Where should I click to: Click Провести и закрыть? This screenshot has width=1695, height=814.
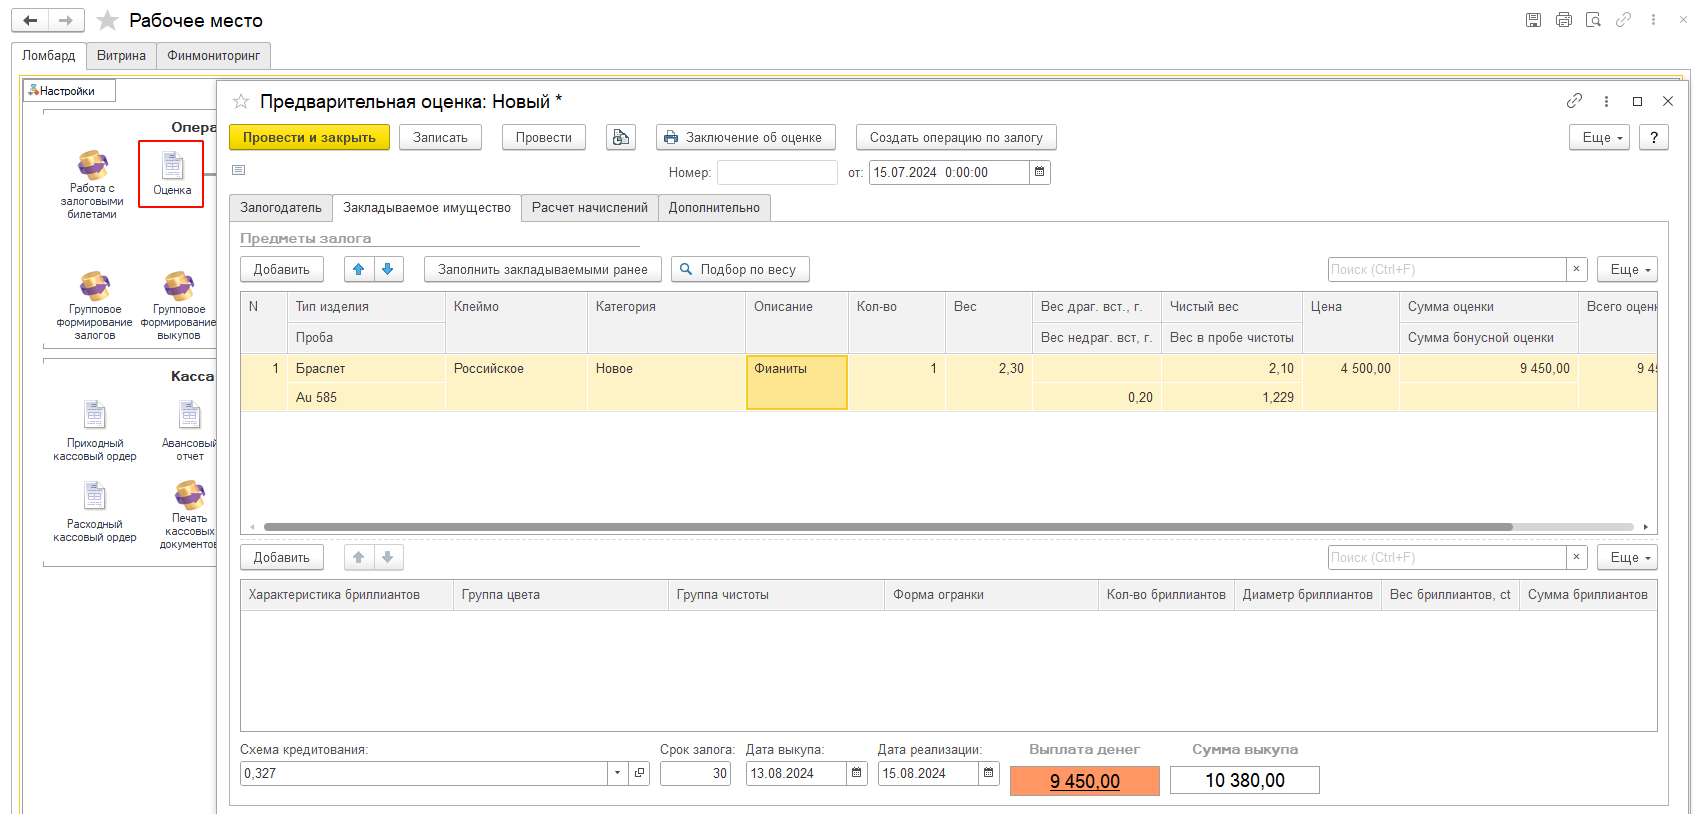tap(309, 137)
